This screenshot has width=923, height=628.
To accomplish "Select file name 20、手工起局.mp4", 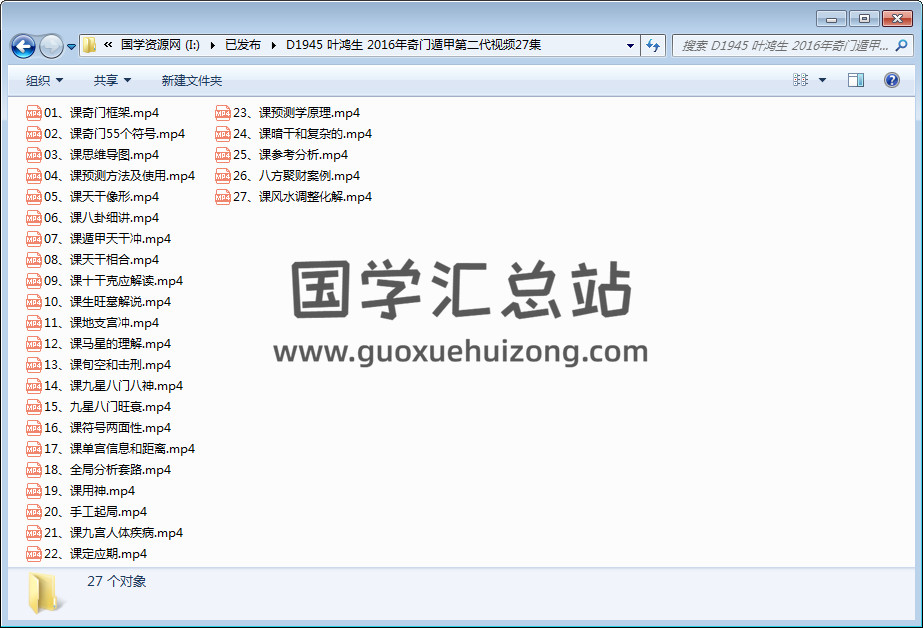I will click(x=95, y=512).
